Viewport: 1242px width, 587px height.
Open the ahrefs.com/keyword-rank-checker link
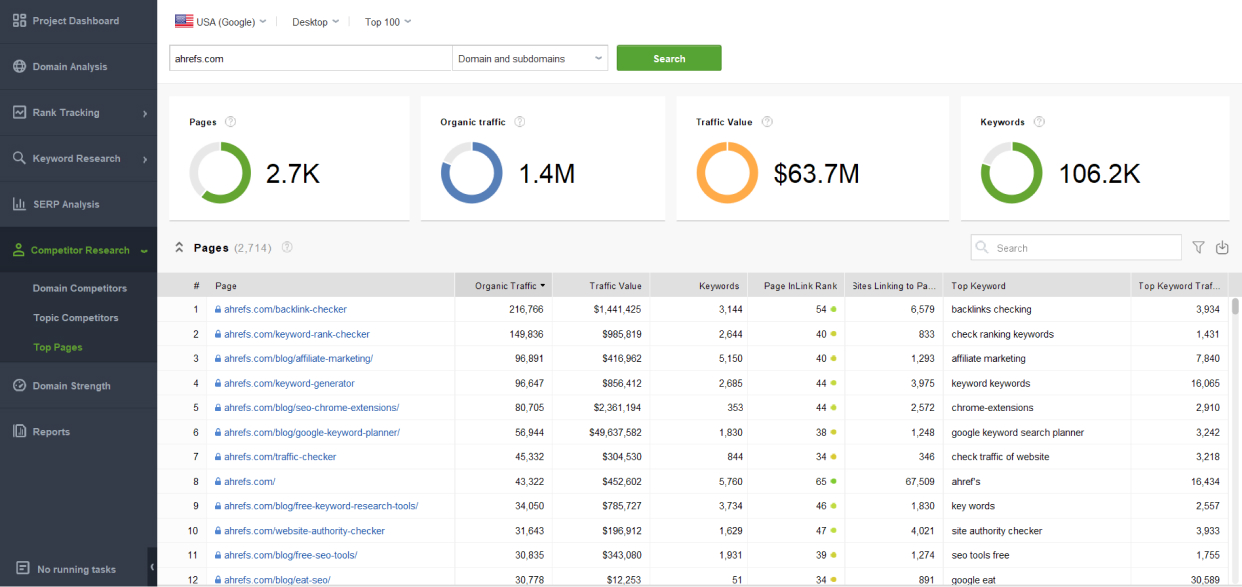coord(297,334)
